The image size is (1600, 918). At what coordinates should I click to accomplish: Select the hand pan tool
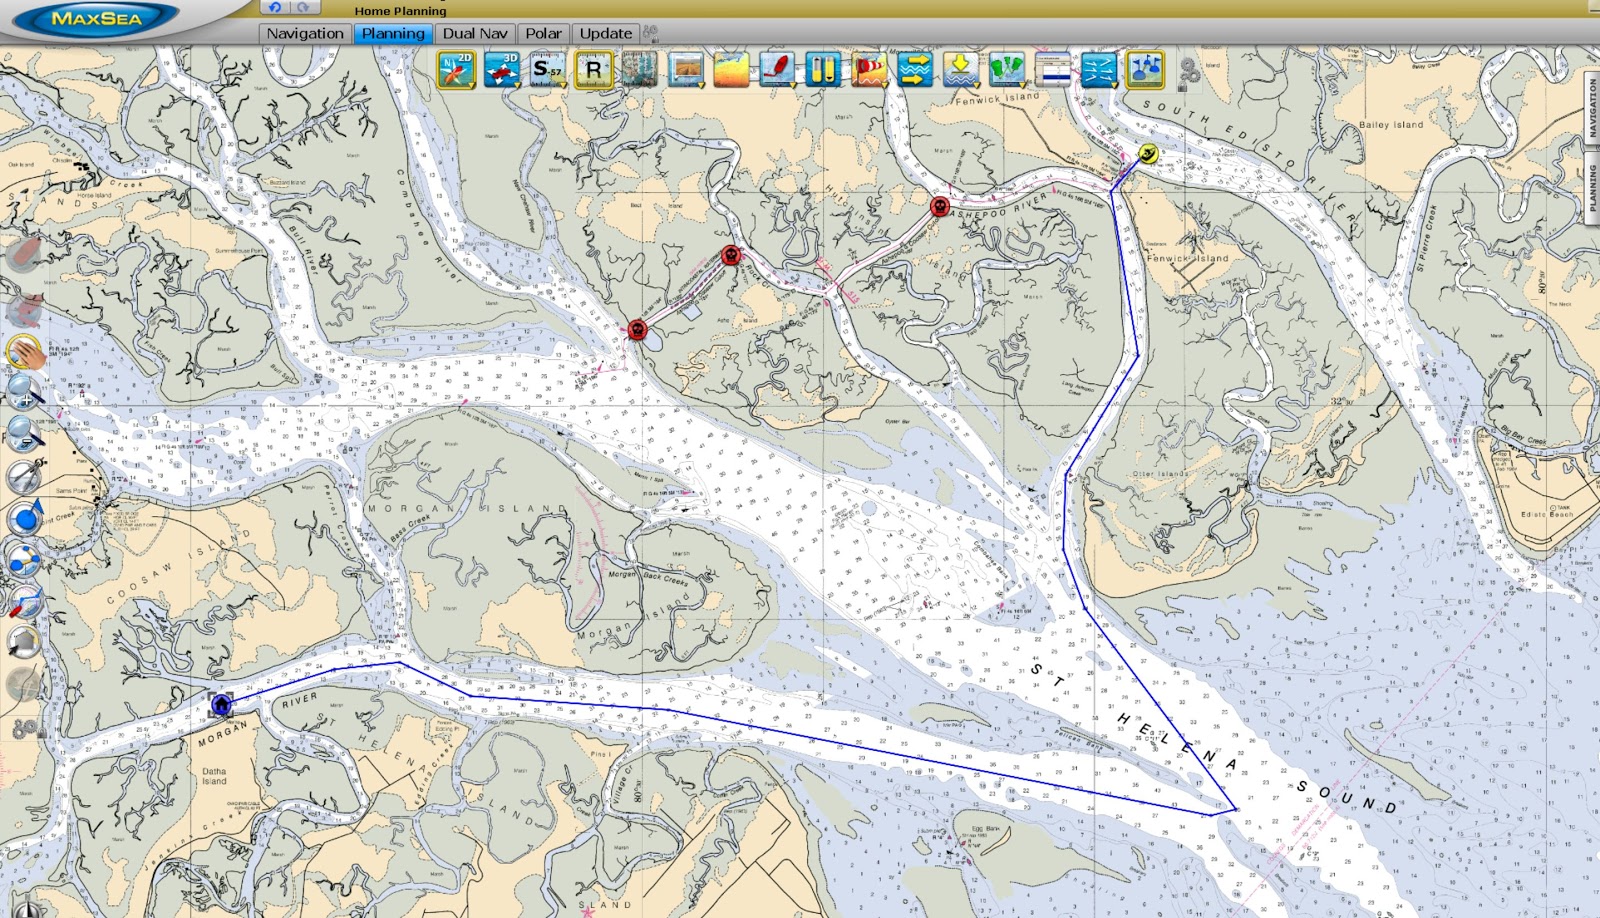coord(25,353)
